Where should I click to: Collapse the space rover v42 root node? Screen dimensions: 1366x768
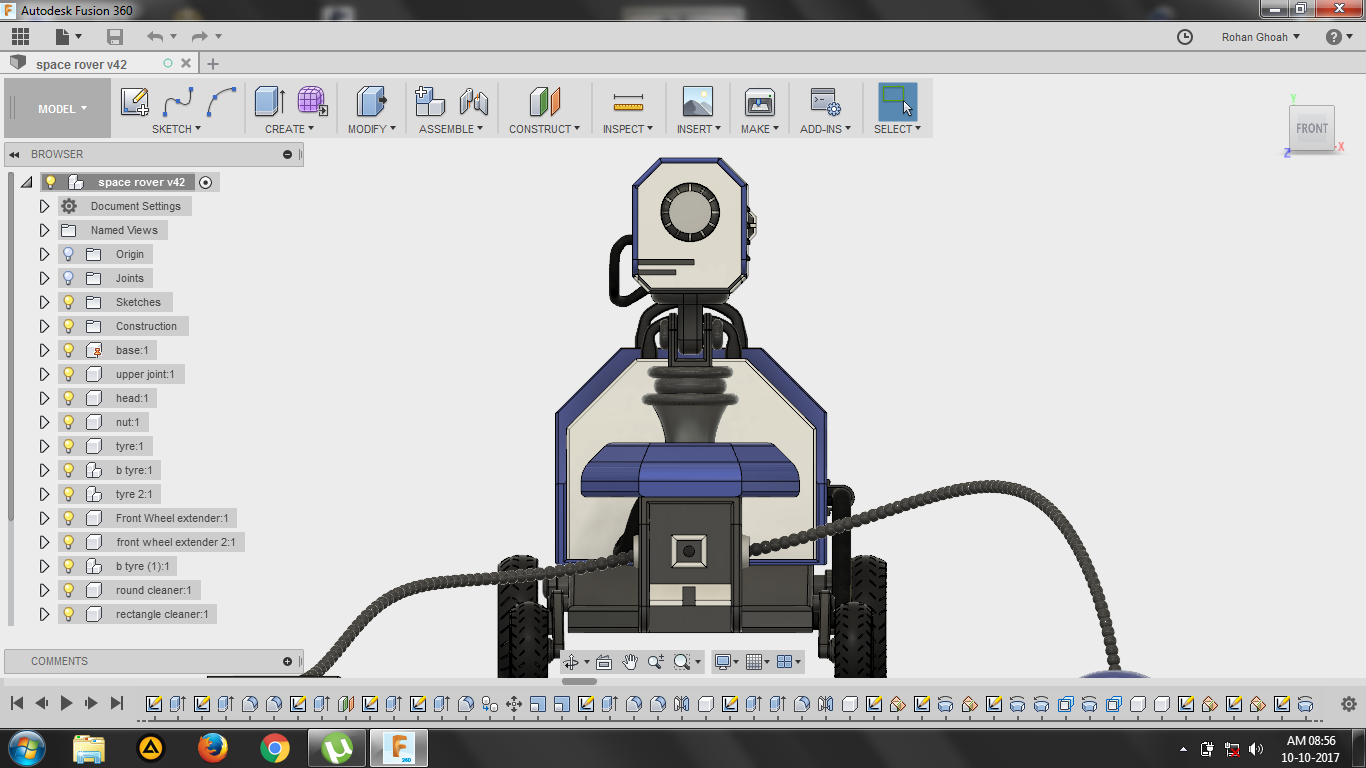point(26,182)
